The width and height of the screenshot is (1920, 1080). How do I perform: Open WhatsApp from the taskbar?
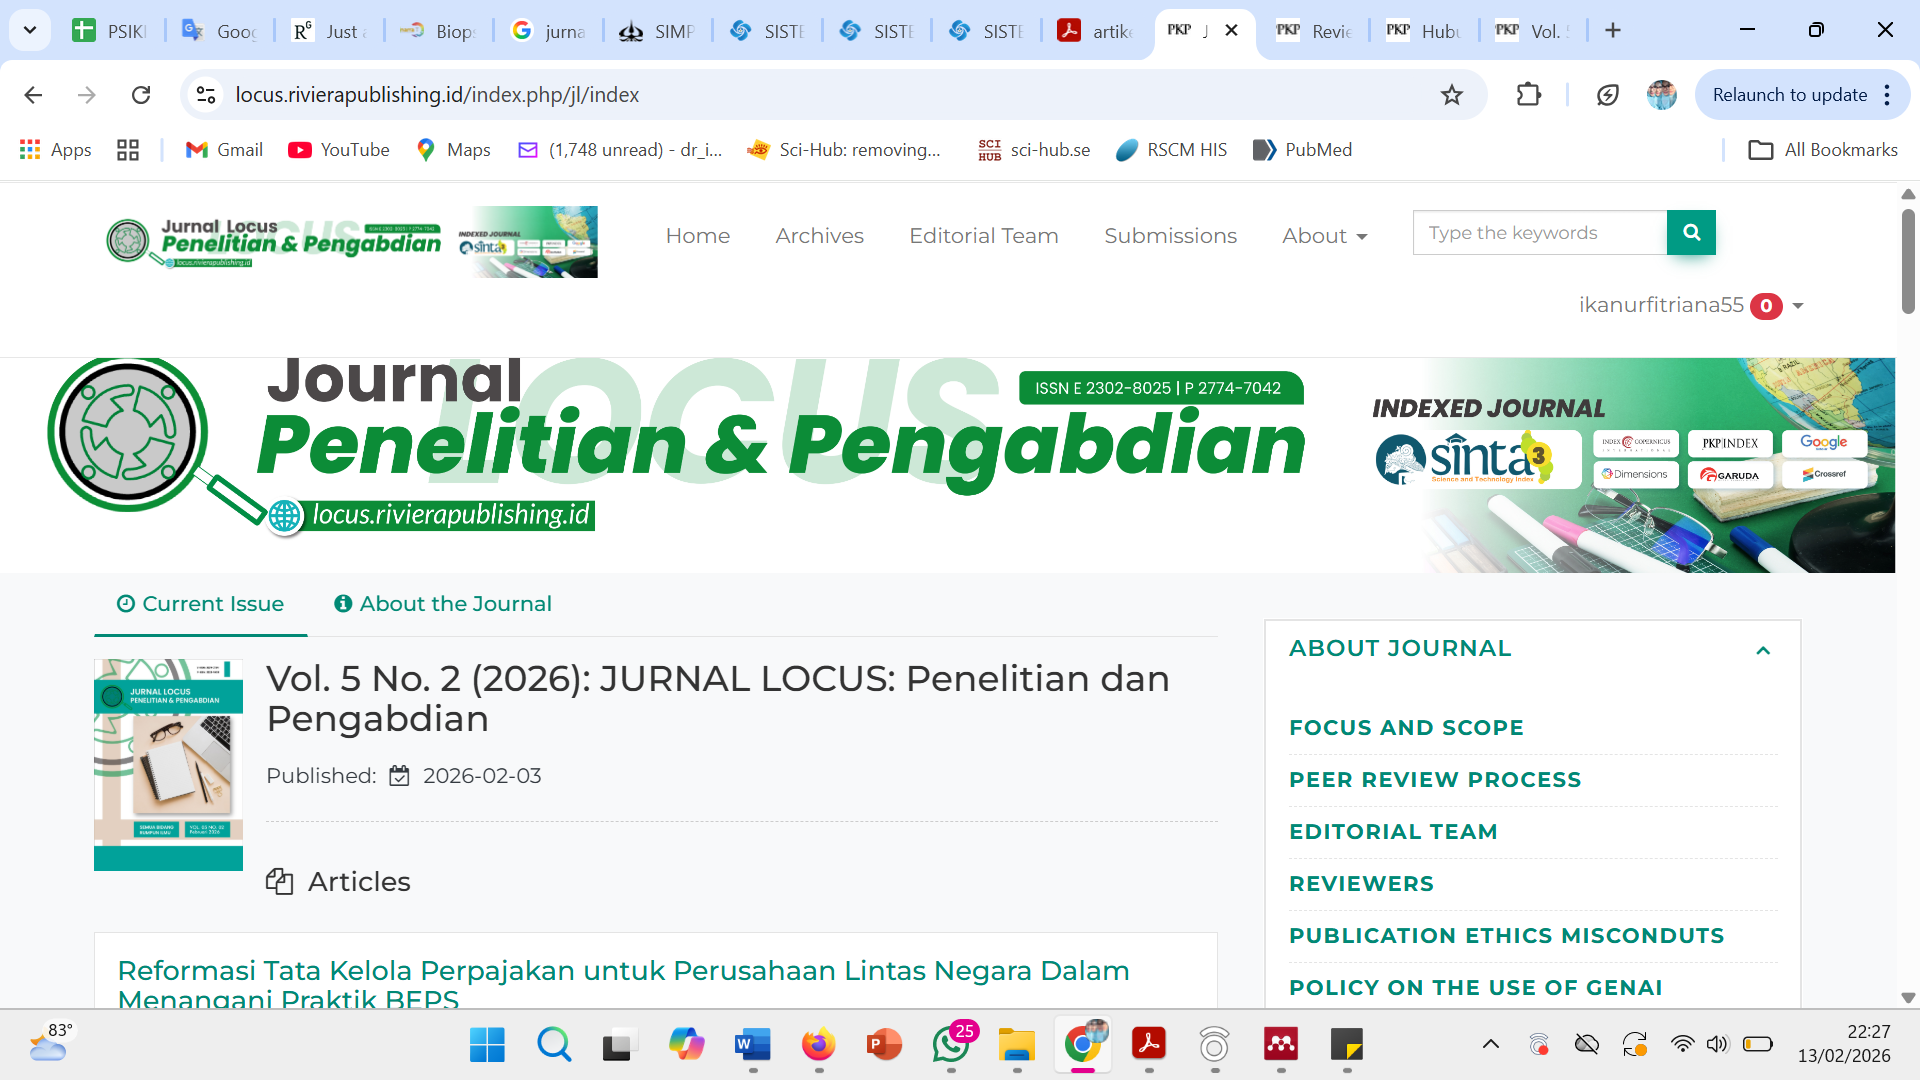click(x=951, y=1045)
